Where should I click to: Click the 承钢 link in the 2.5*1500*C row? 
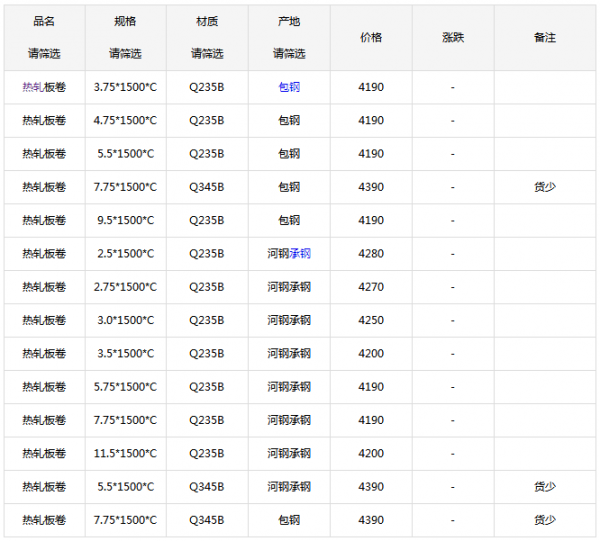click(x=300, y=254)
